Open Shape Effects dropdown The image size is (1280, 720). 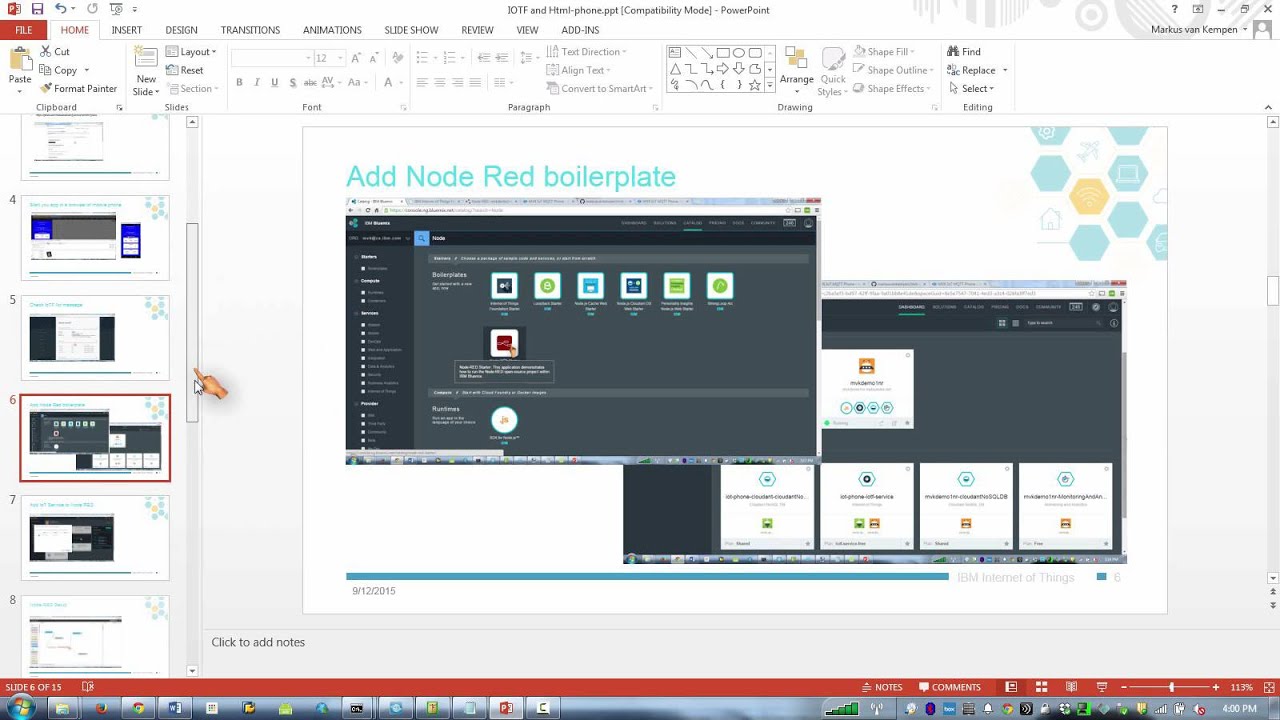point(892,88)
